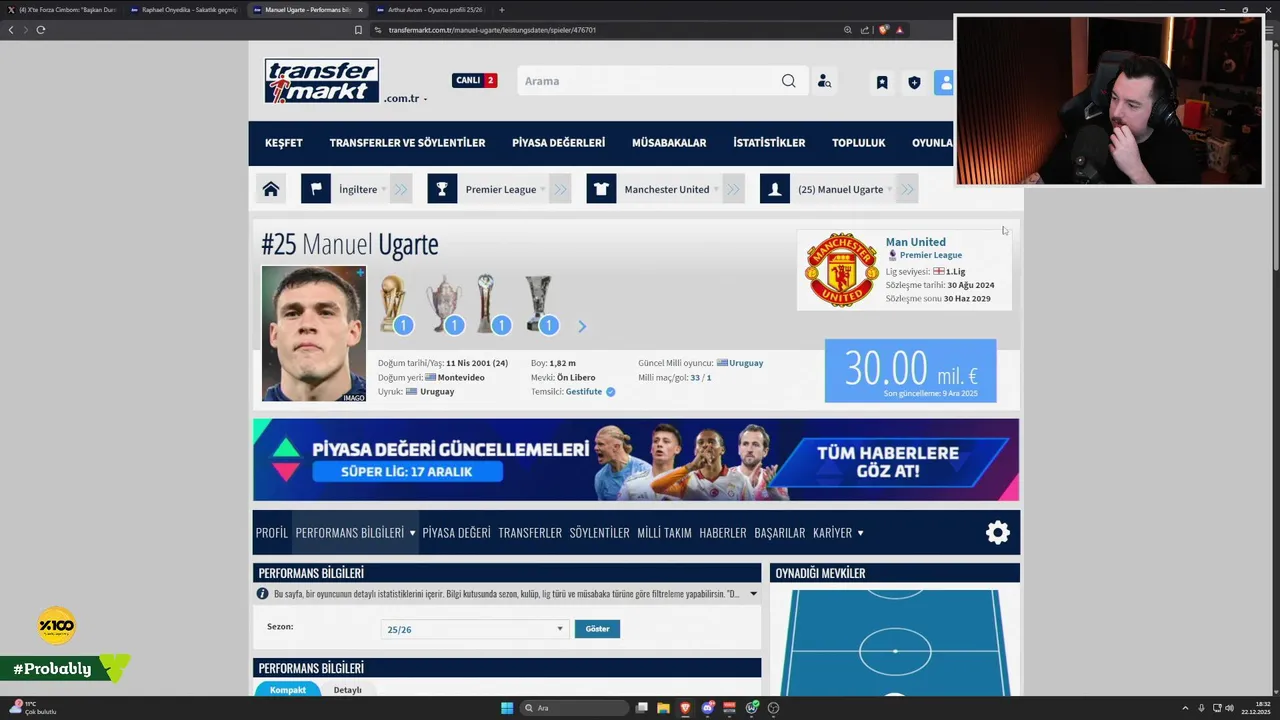This screenshot has width=1280, height=720.
Task: Click the Uruguay national team link
Action: point(745,363)
